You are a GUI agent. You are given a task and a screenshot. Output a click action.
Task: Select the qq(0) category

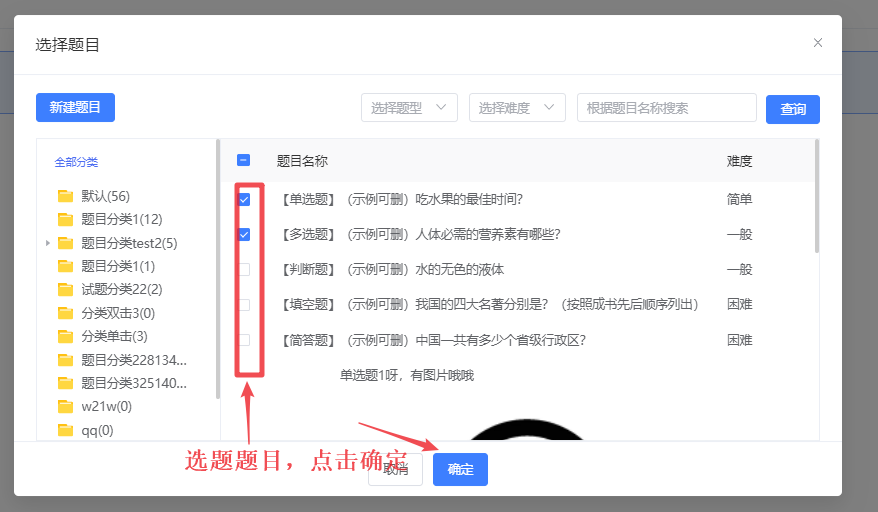[x=97, y=430]
